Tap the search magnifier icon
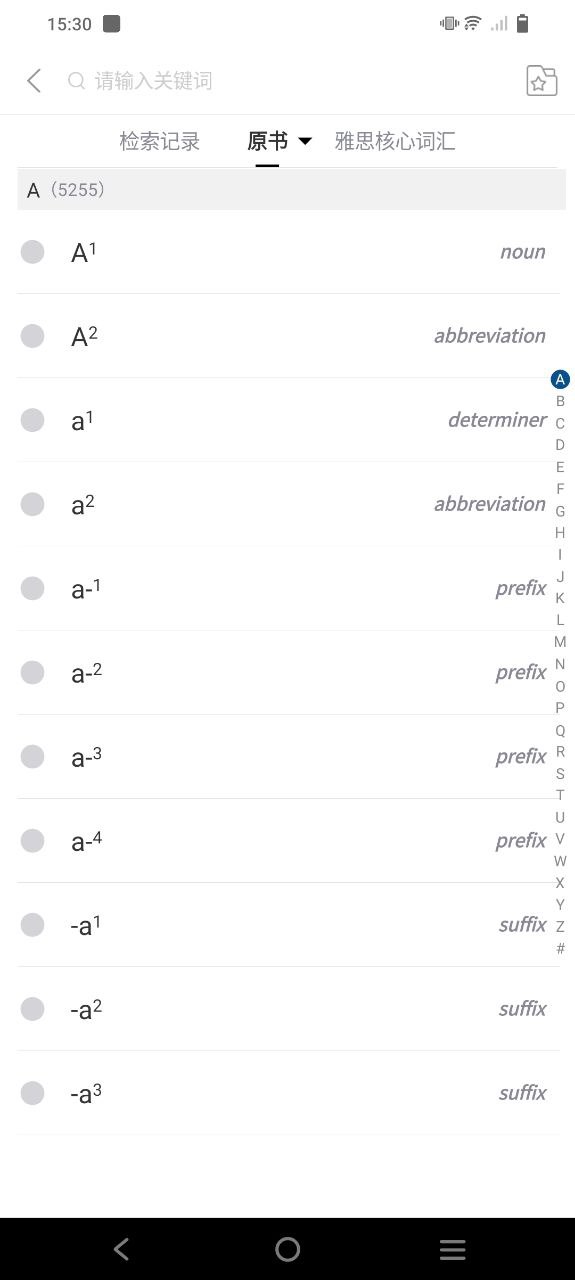Viewport: 575px width, 1280px height. pos(76,81)
